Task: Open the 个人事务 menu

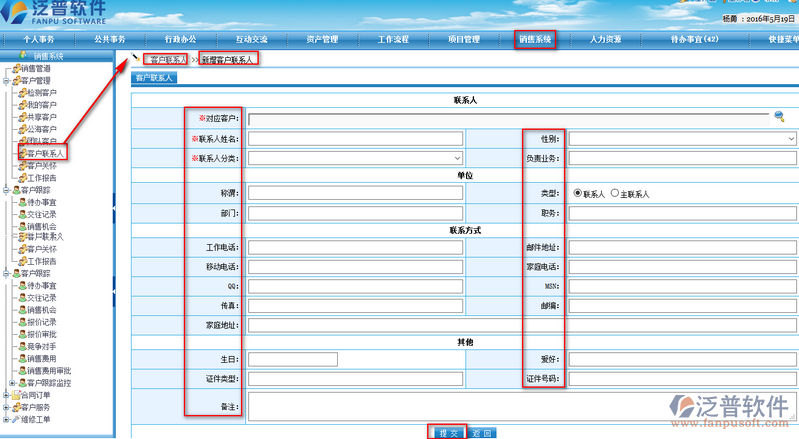Action: pos(39,39)
